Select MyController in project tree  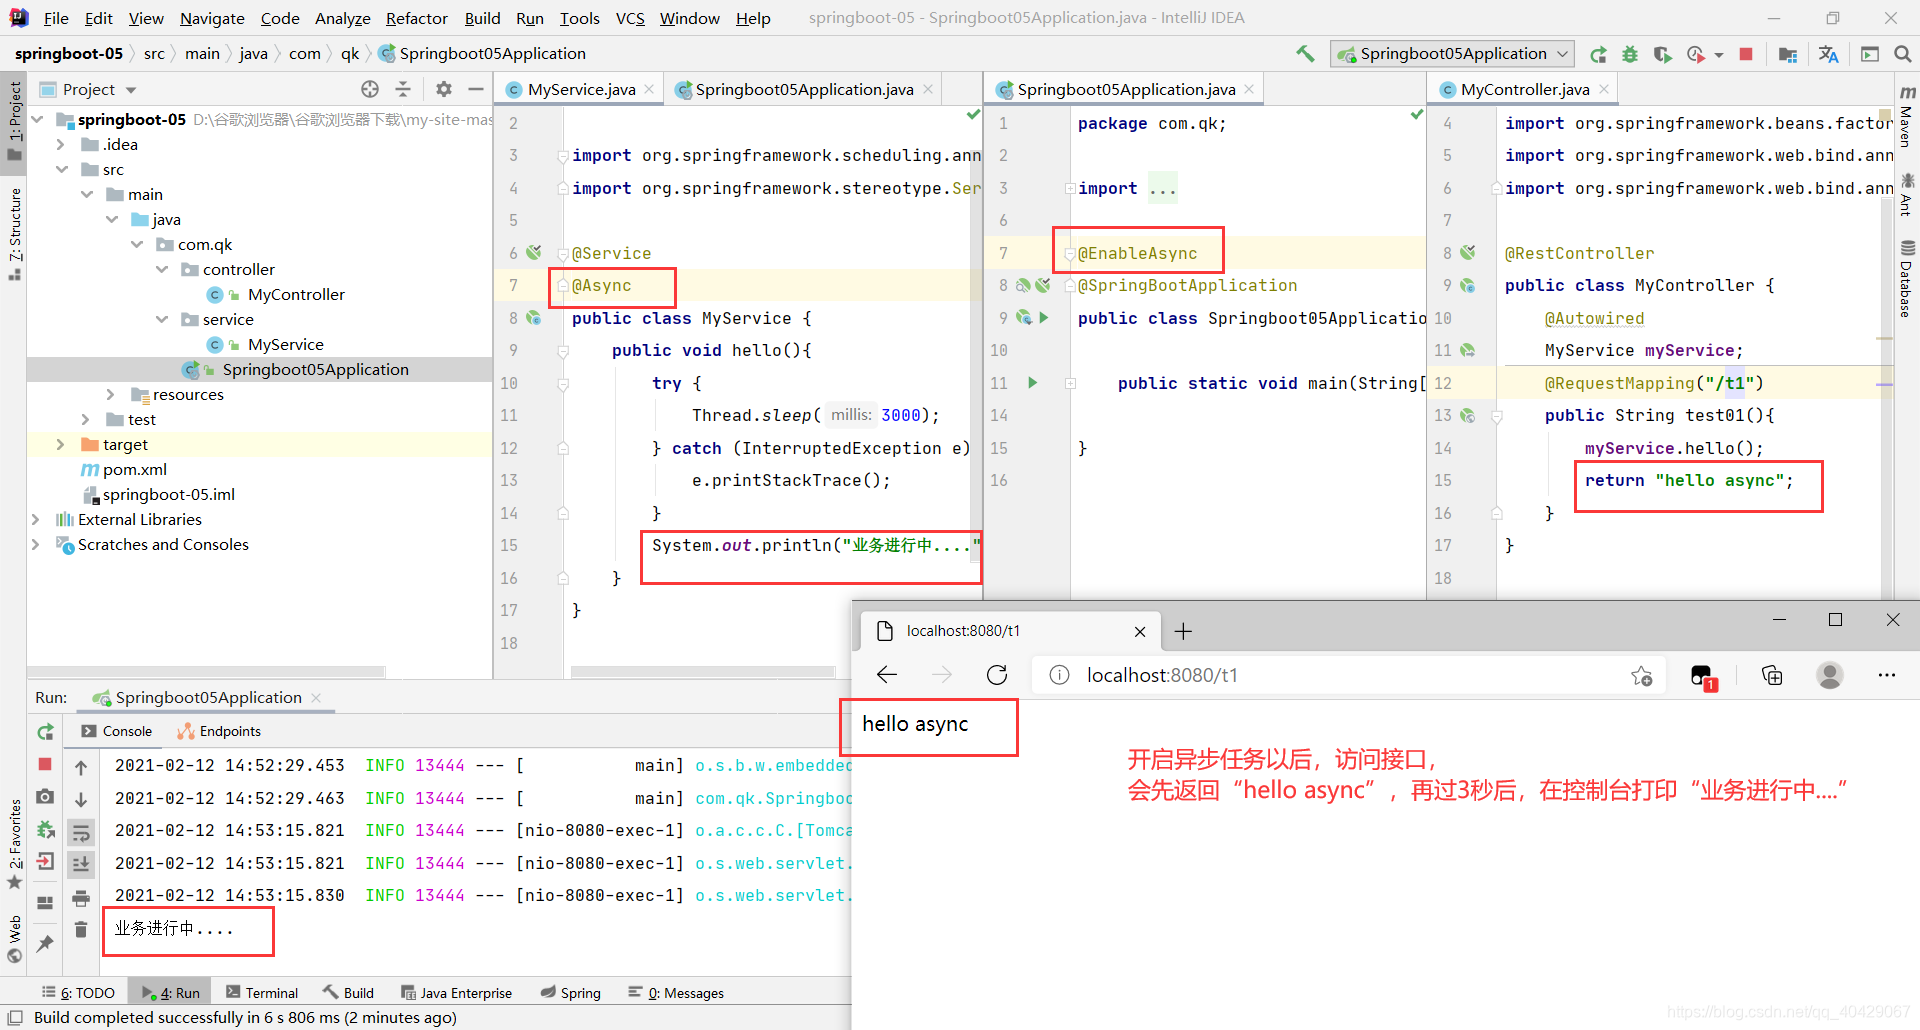296,294
